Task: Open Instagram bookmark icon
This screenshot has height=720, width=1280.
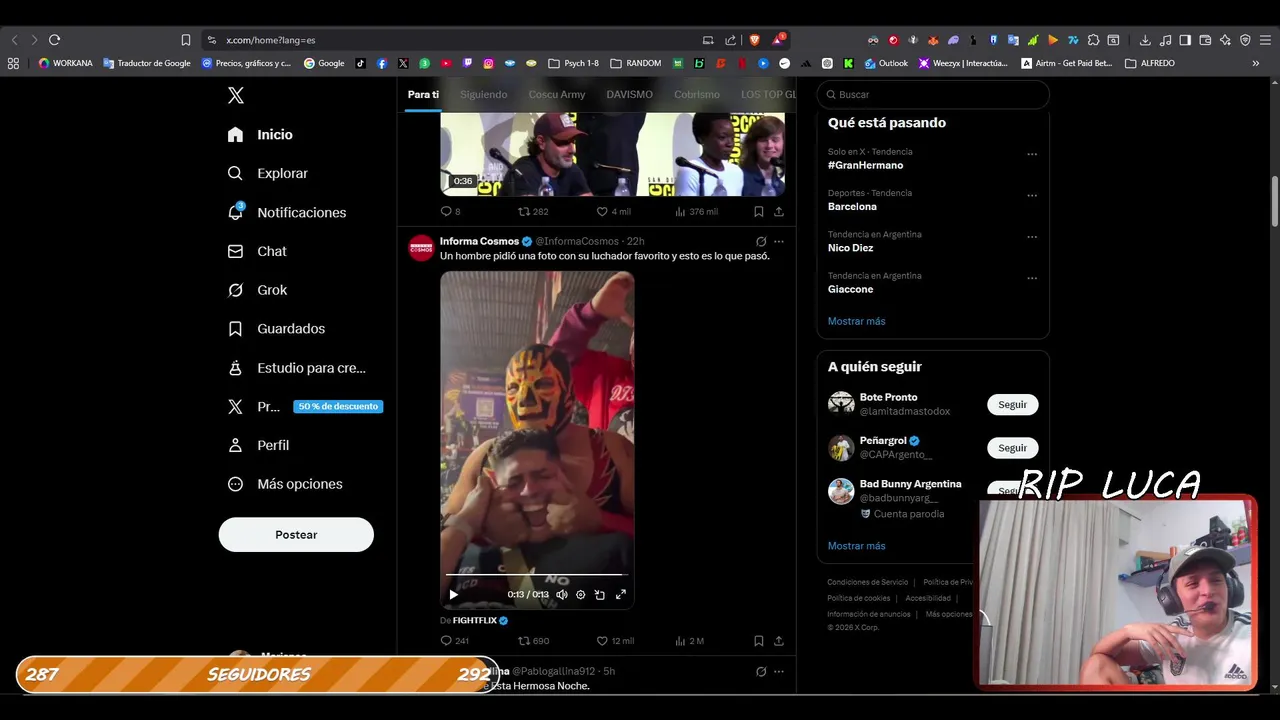Action: click(x=489, y=63)
